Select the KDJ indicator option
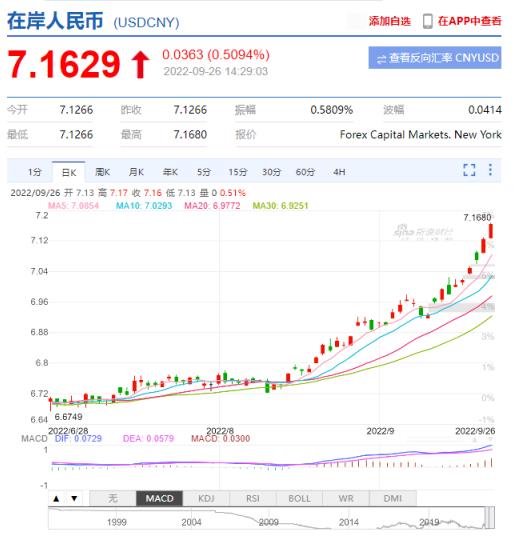The width and height of the screenshot is (515, 540). pyautogui.click(x=206, y=498)
